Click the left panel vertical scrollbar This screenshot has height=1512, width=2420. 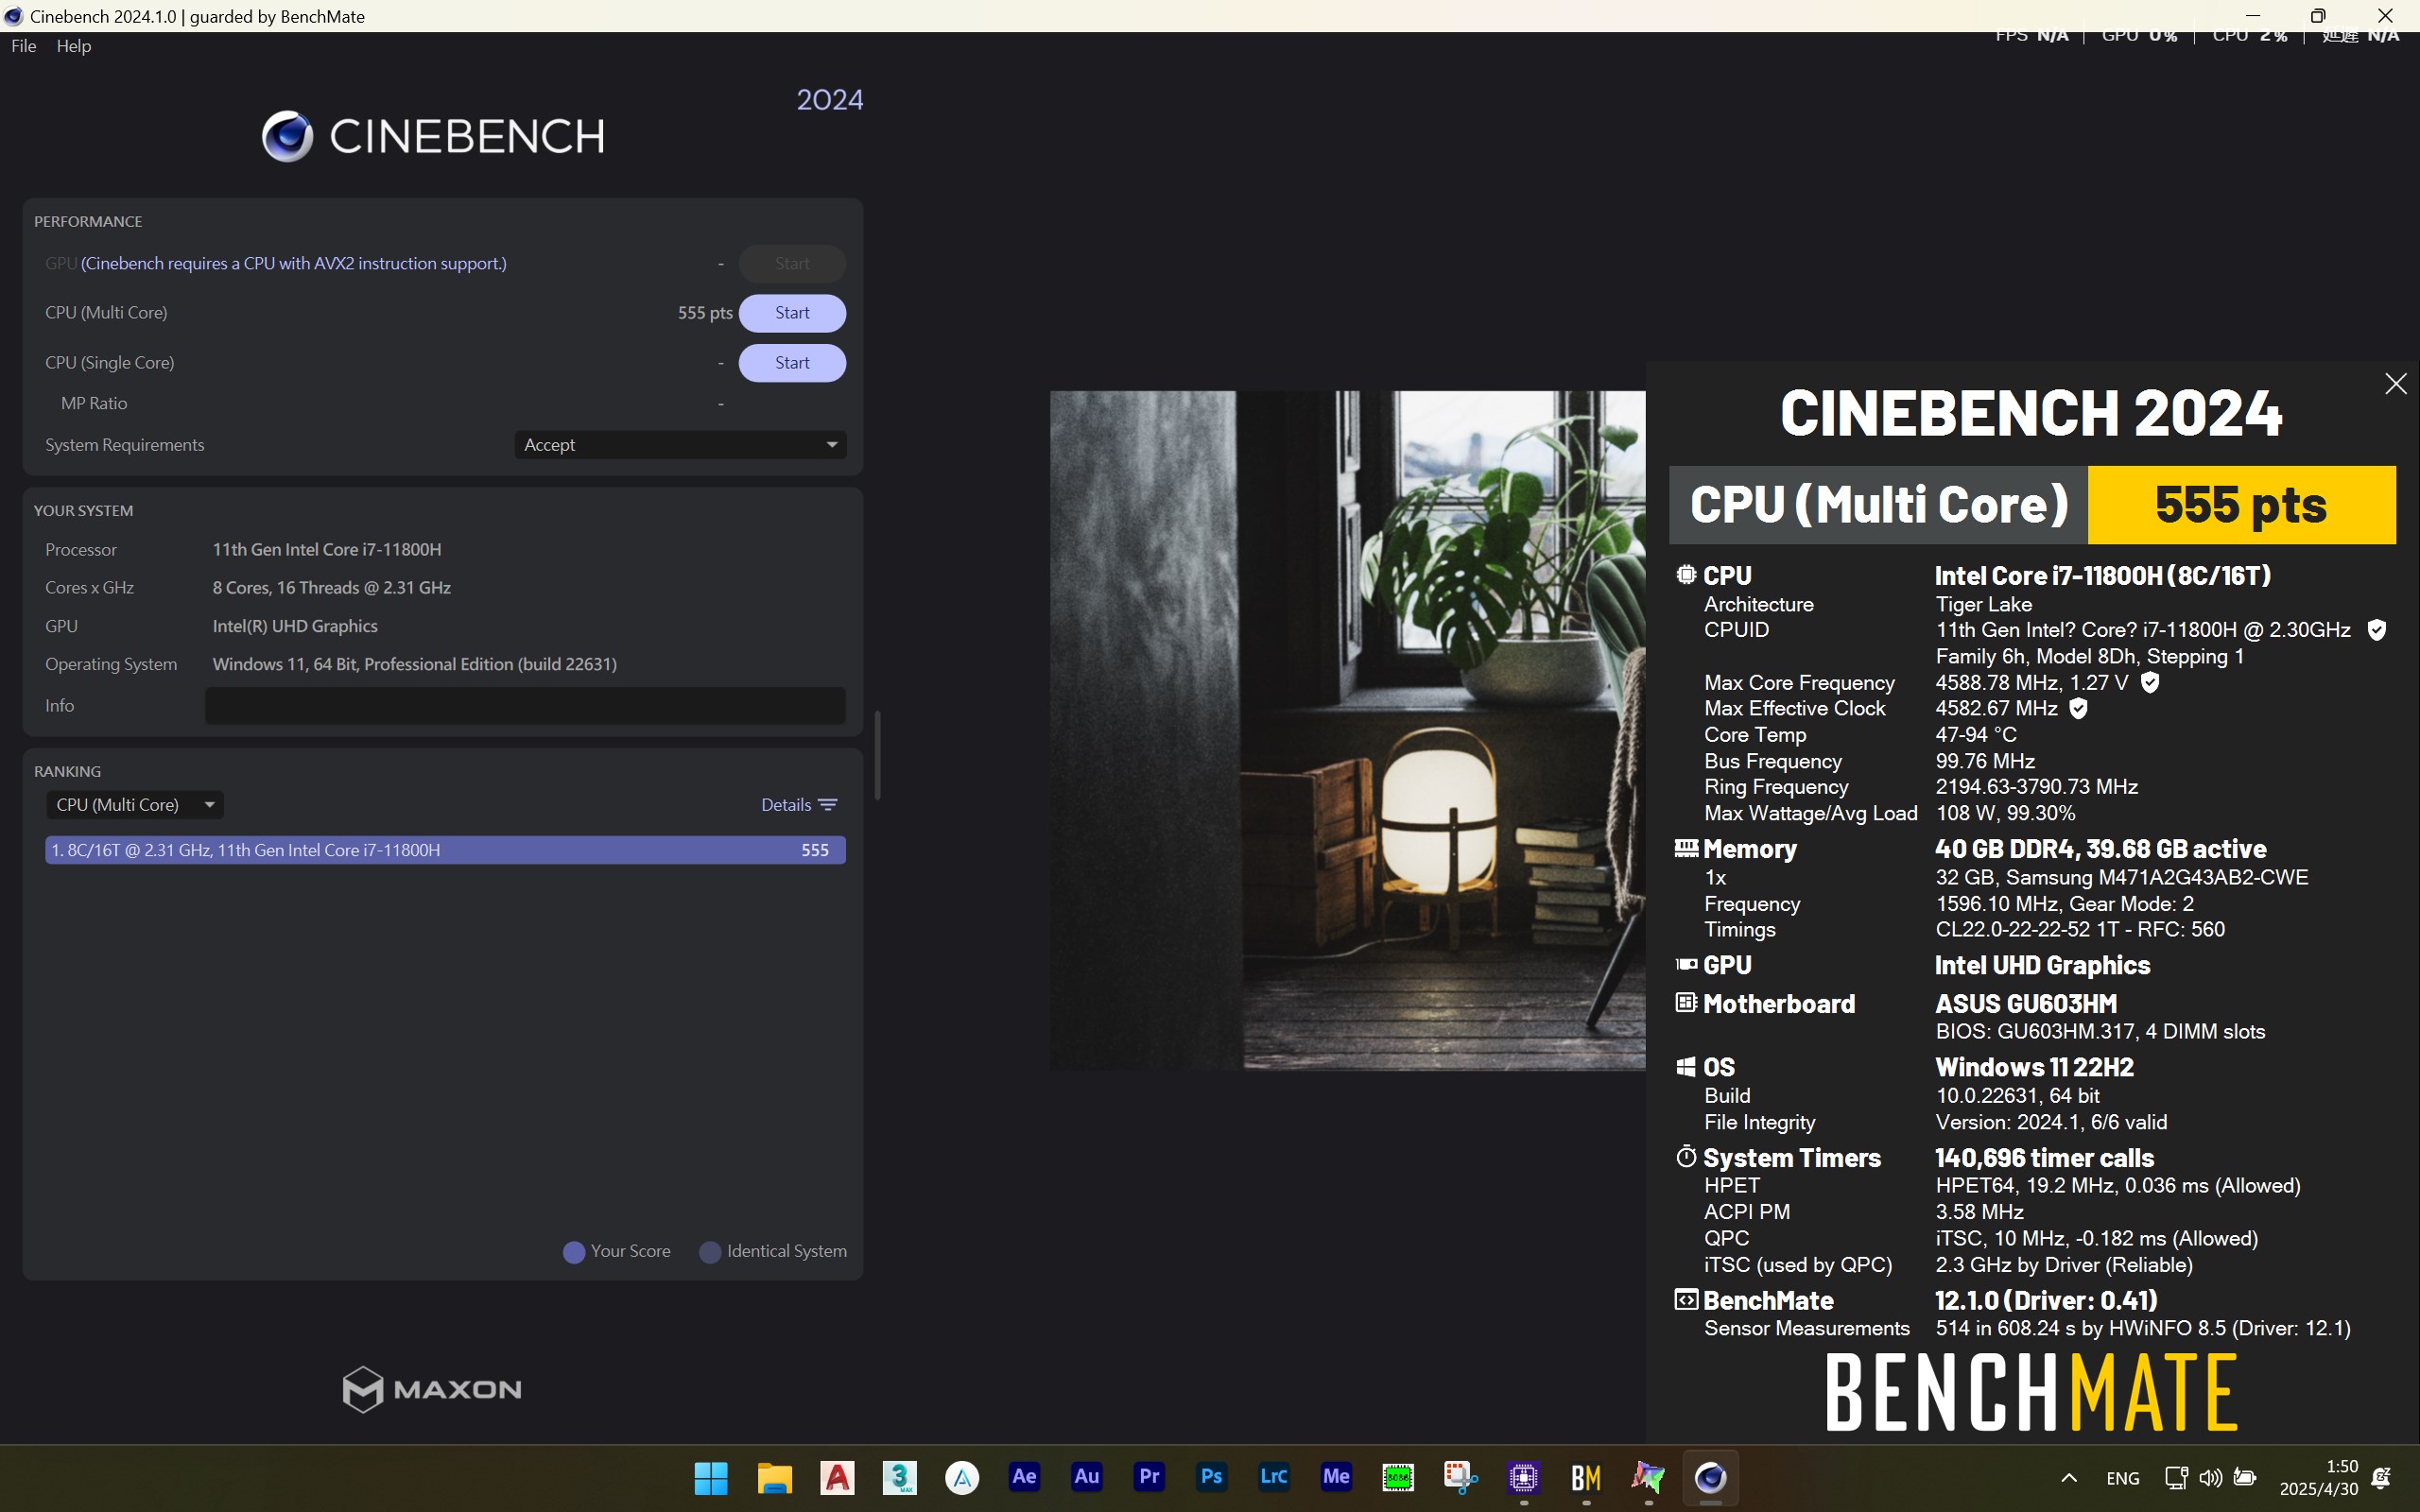(x=877, y=755)
